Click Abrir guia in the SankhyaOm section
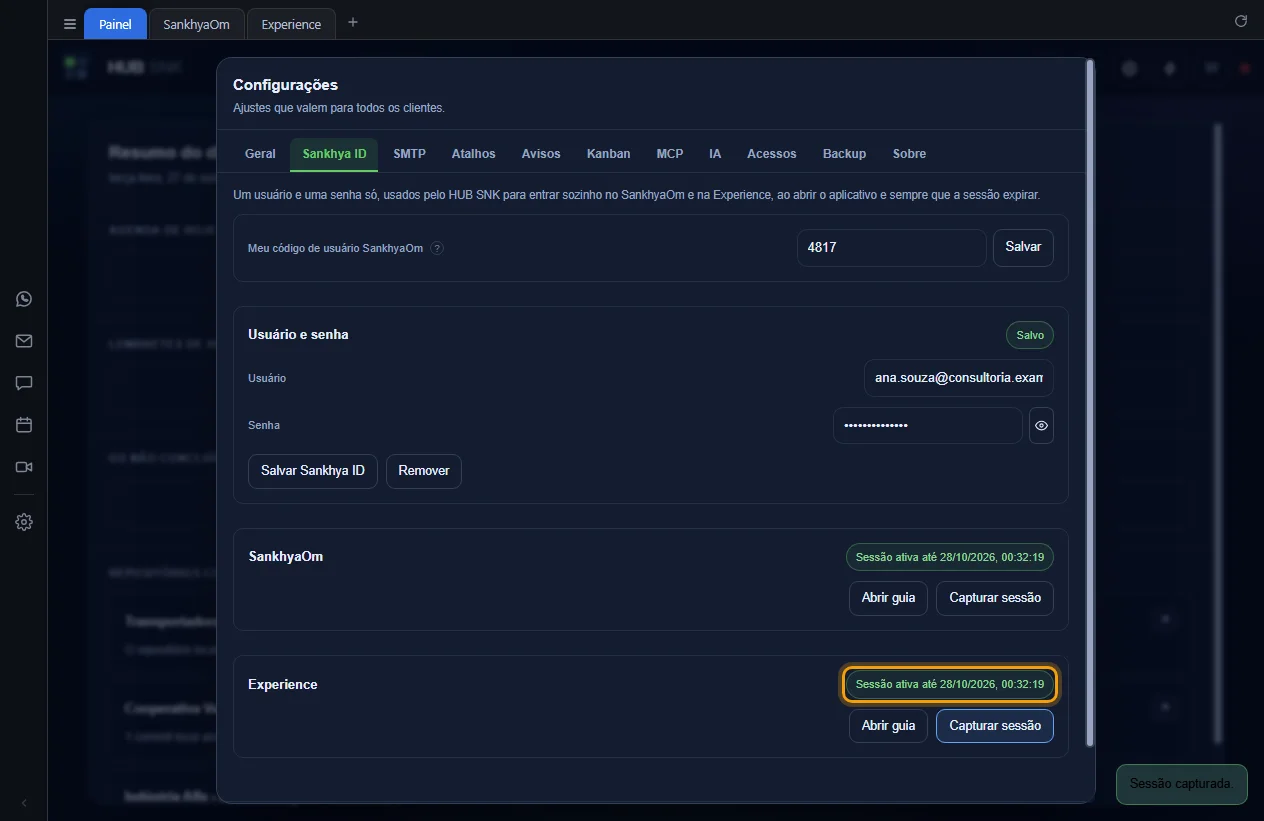 coord(888,598)
